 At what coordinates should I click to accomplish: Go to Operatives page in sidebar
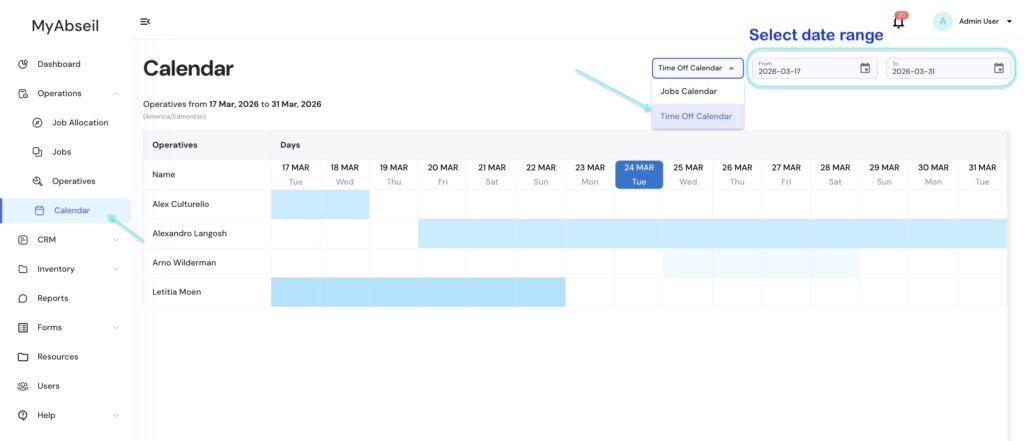coord(73,181)
